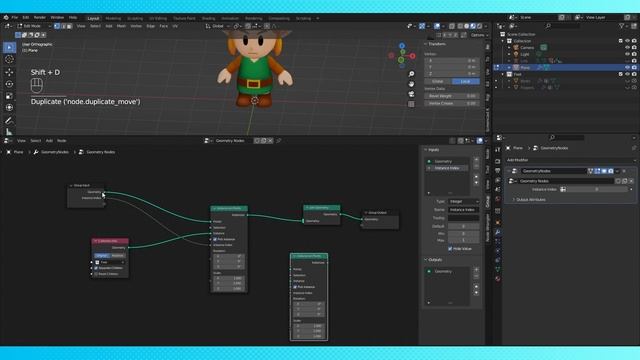Enable edge select mode
640x360 pixels.
pos(63,26)
